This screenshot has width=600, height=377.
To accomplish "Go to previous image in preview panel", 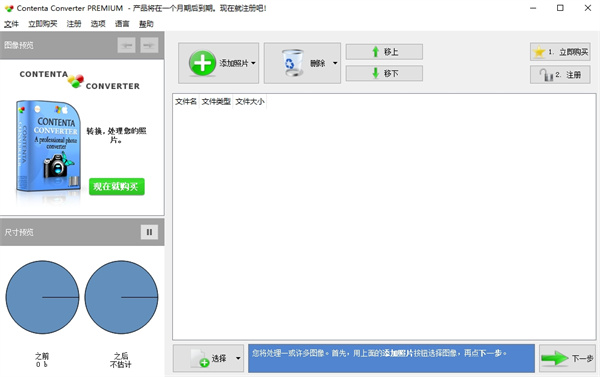I will pos(126,46).
